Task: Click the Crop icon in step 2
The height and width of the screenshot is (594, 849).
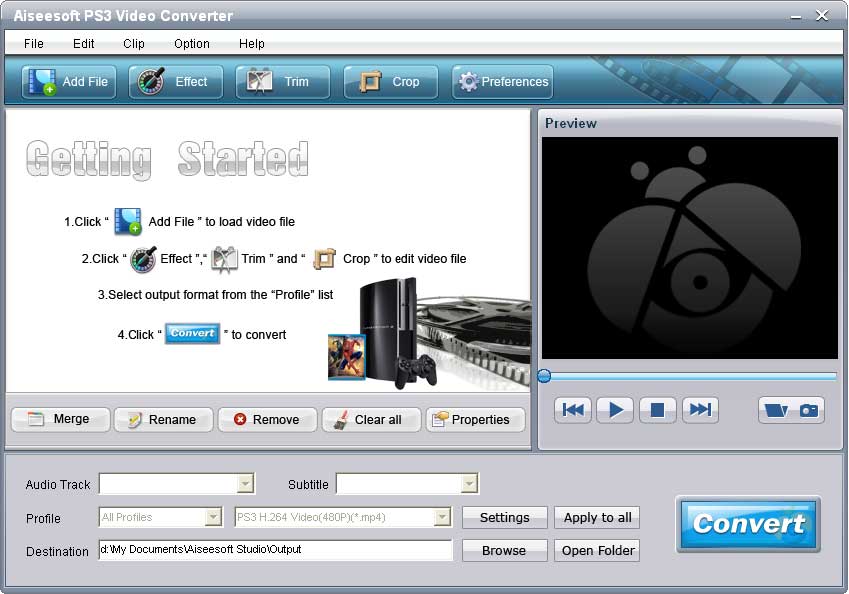Action: [324, 259]
